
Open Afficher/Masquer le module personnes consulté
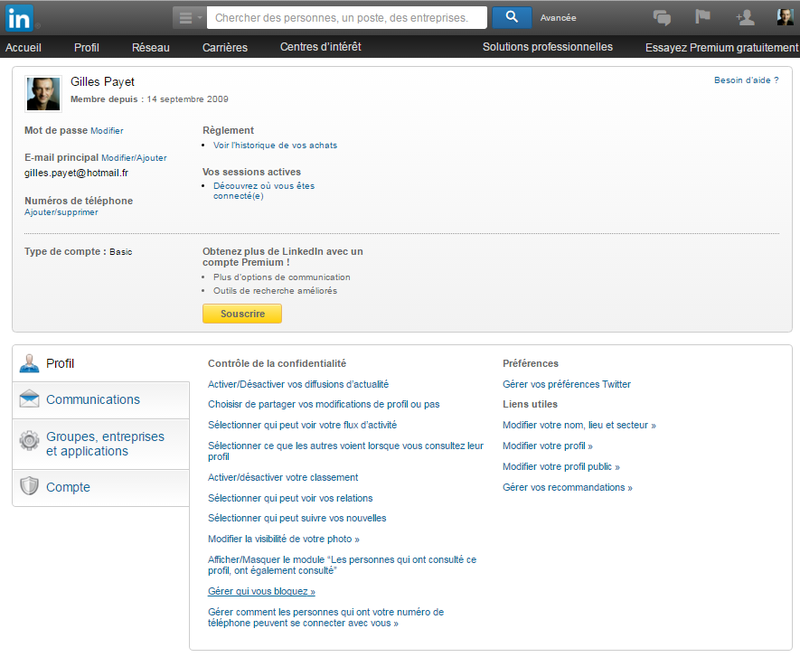[x=342, y=565]
